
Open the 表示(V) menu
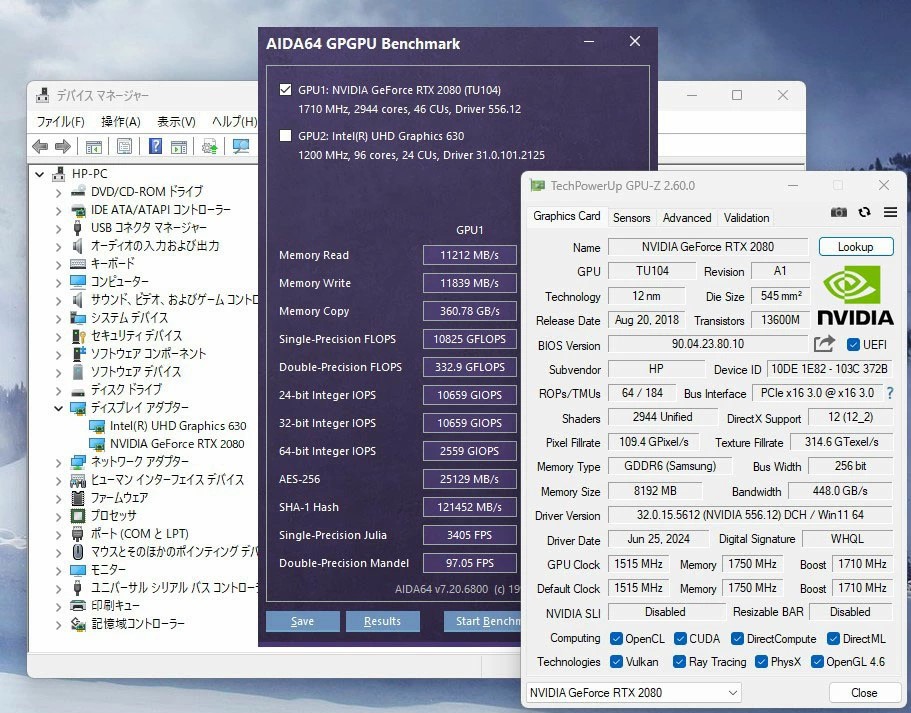[176, 121]
